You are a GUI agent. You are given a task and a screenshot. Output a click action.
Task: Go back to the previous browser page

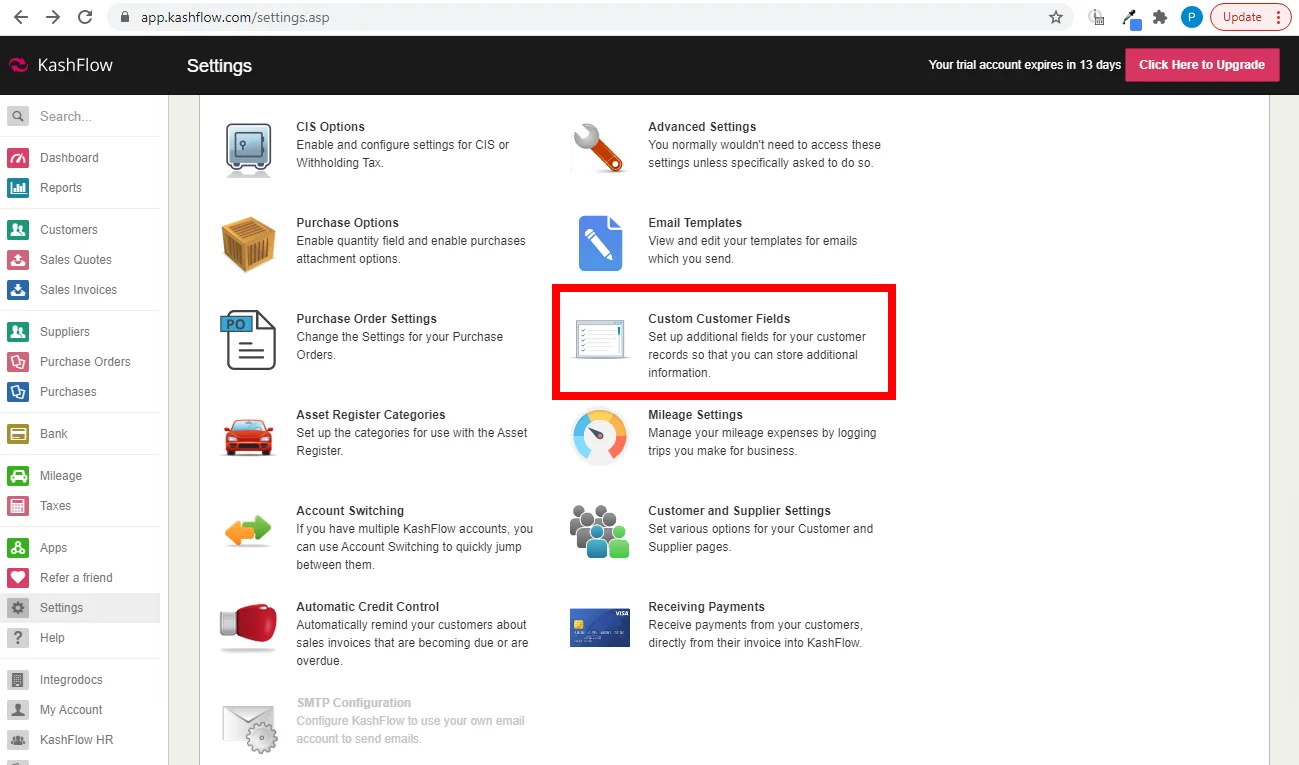click(x=20, y=17)
